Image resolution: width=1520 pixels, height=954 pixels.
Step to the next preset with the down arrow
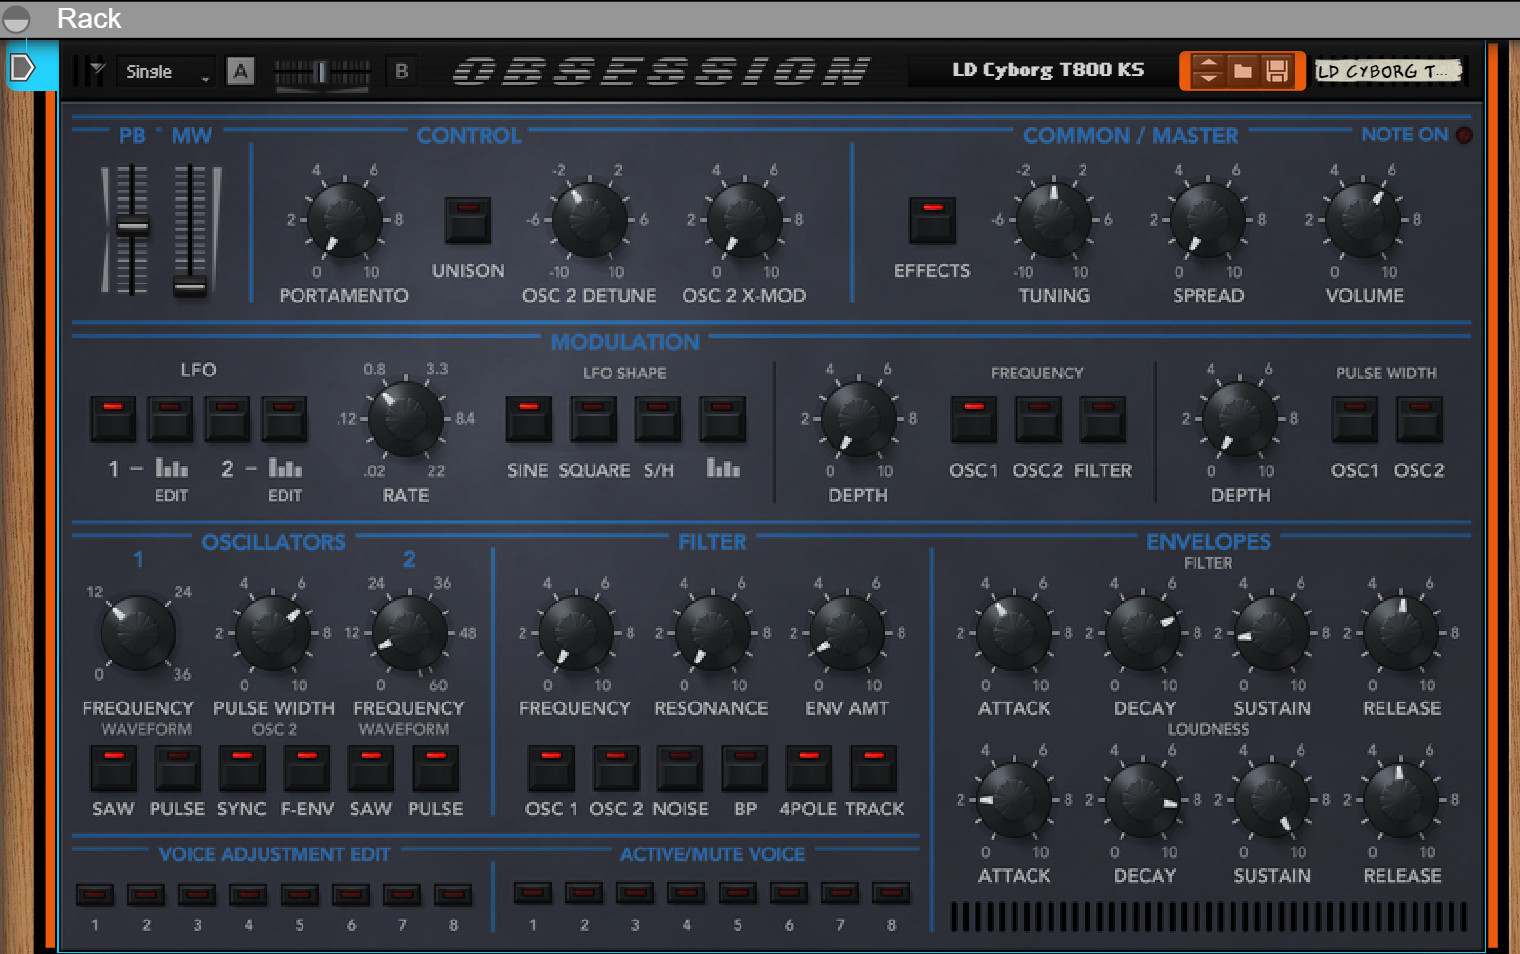(x=1208, y=78)
